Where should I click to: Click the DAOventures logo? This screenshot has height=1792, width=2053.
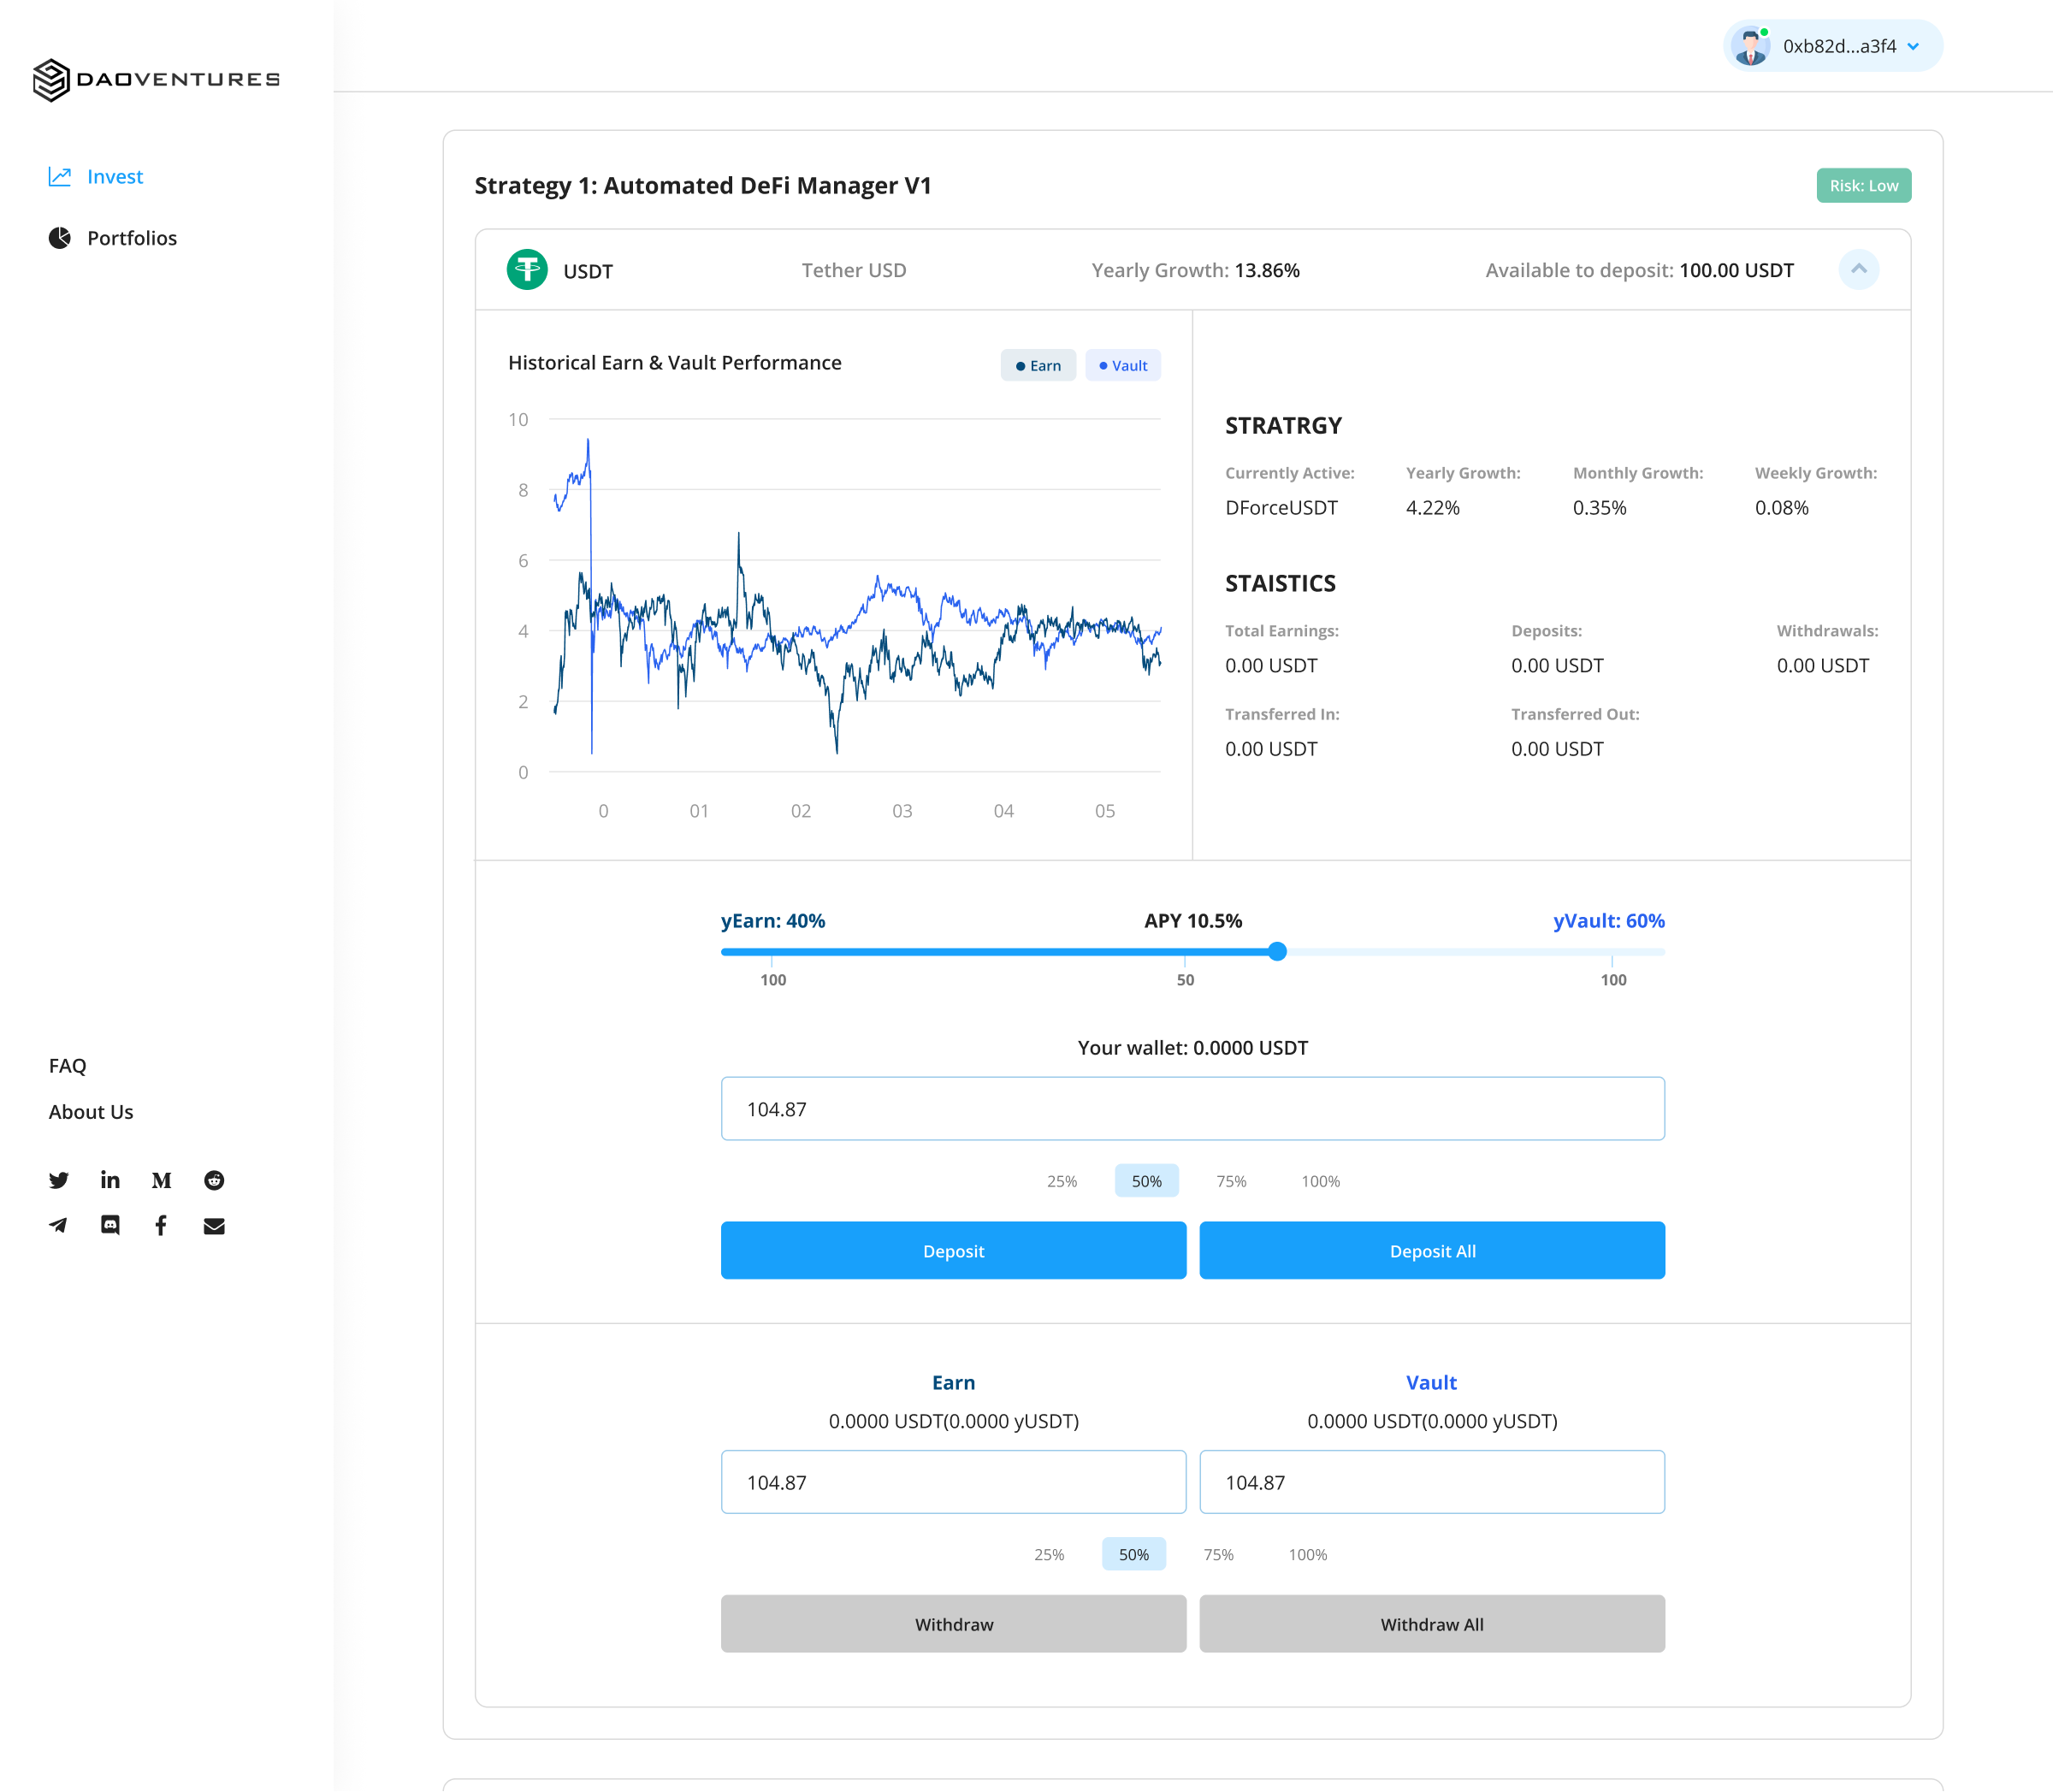156,80
